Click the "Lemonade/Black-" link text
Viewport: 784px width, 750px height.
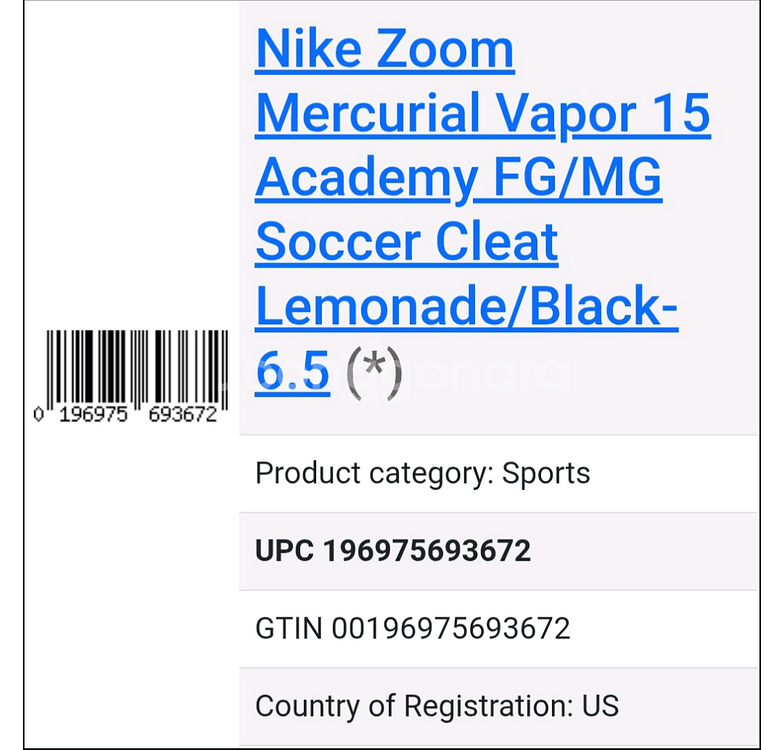coord(466,308)
